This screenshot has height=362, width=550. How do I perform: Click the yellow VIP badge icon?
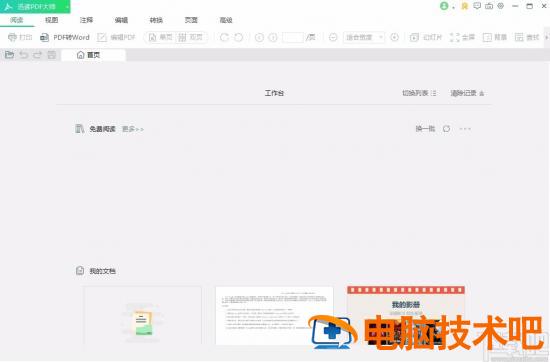(x=464, y=6)
